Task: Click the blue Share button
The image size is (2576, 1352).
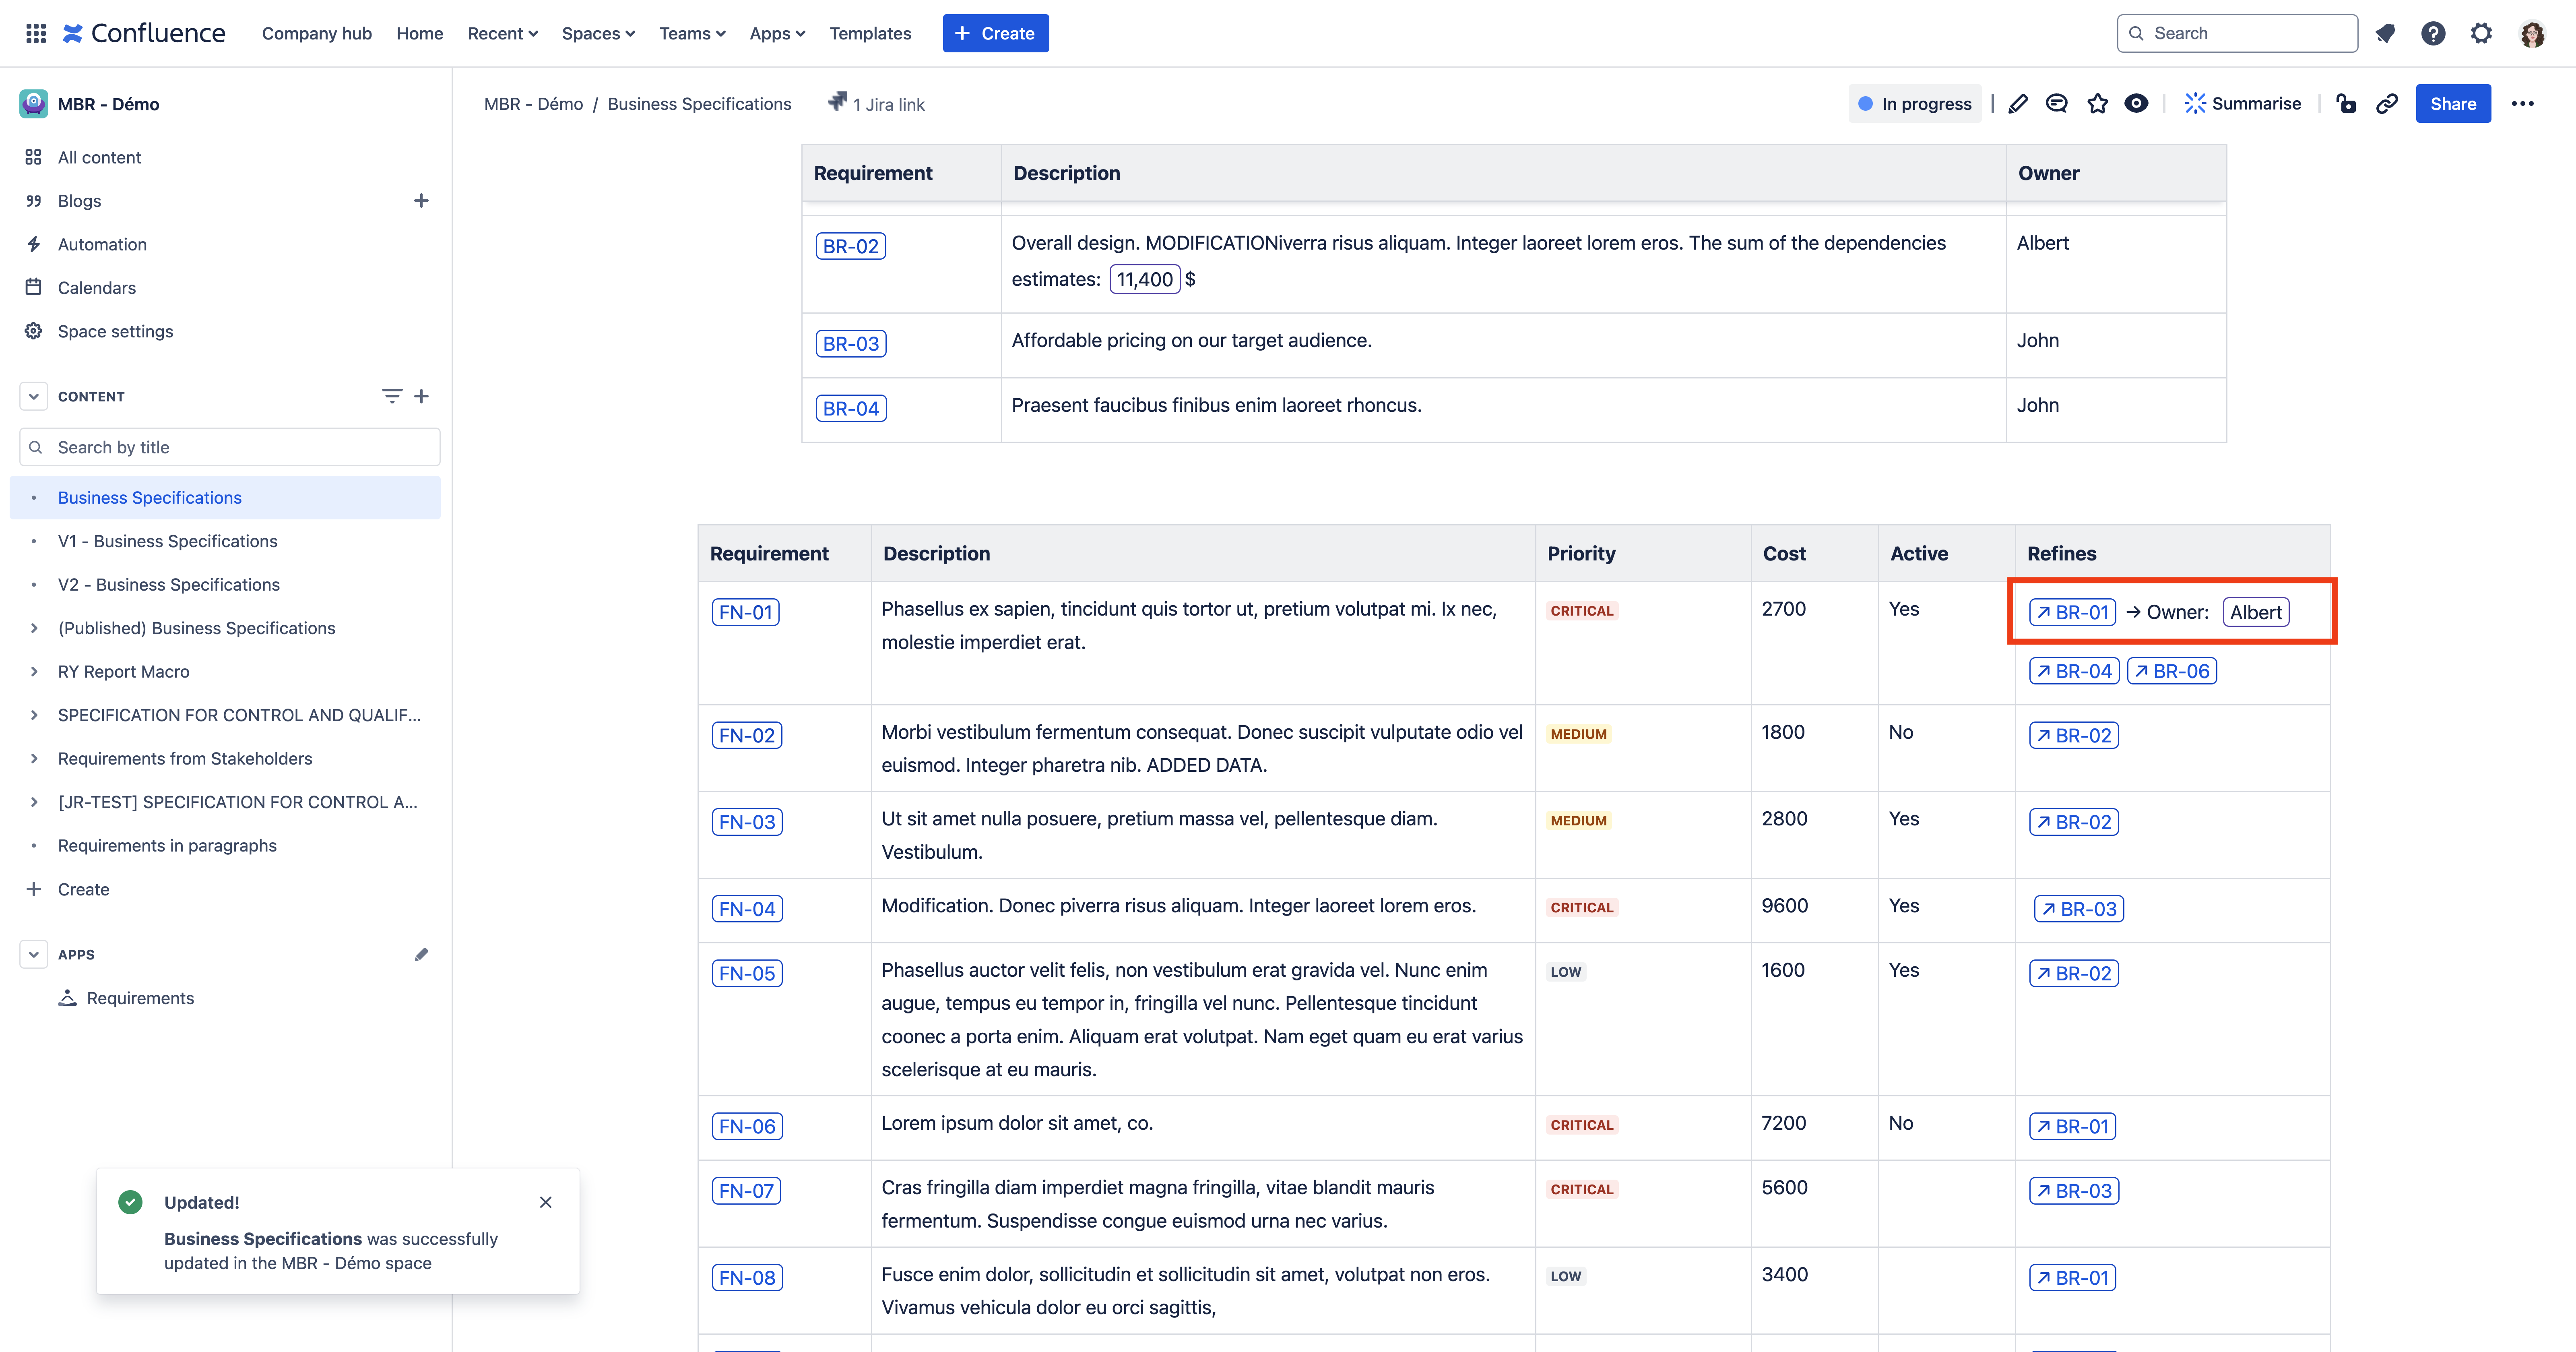Action: pyautogui.click(x=2452, y=104)
